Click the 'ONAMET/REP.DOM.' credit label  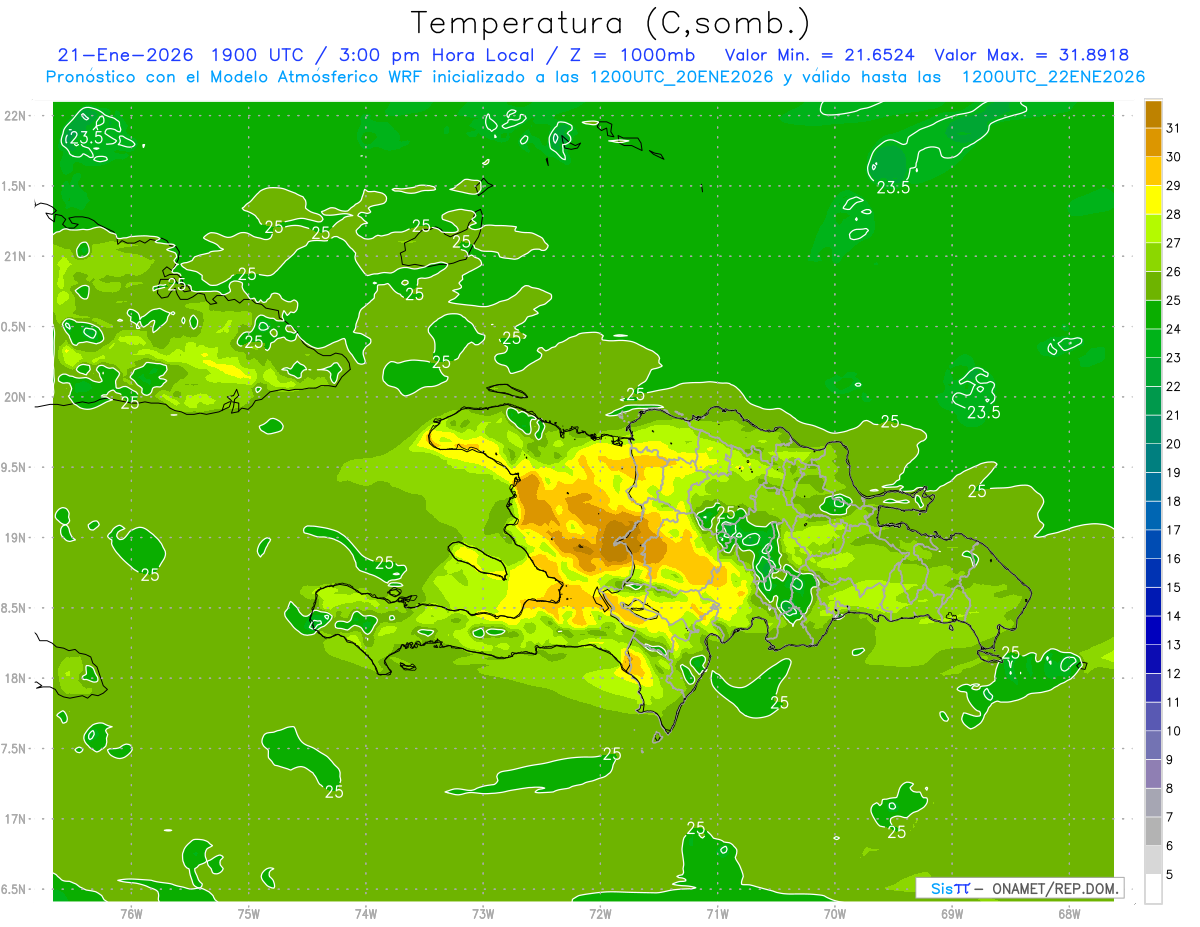[1056, 888]
